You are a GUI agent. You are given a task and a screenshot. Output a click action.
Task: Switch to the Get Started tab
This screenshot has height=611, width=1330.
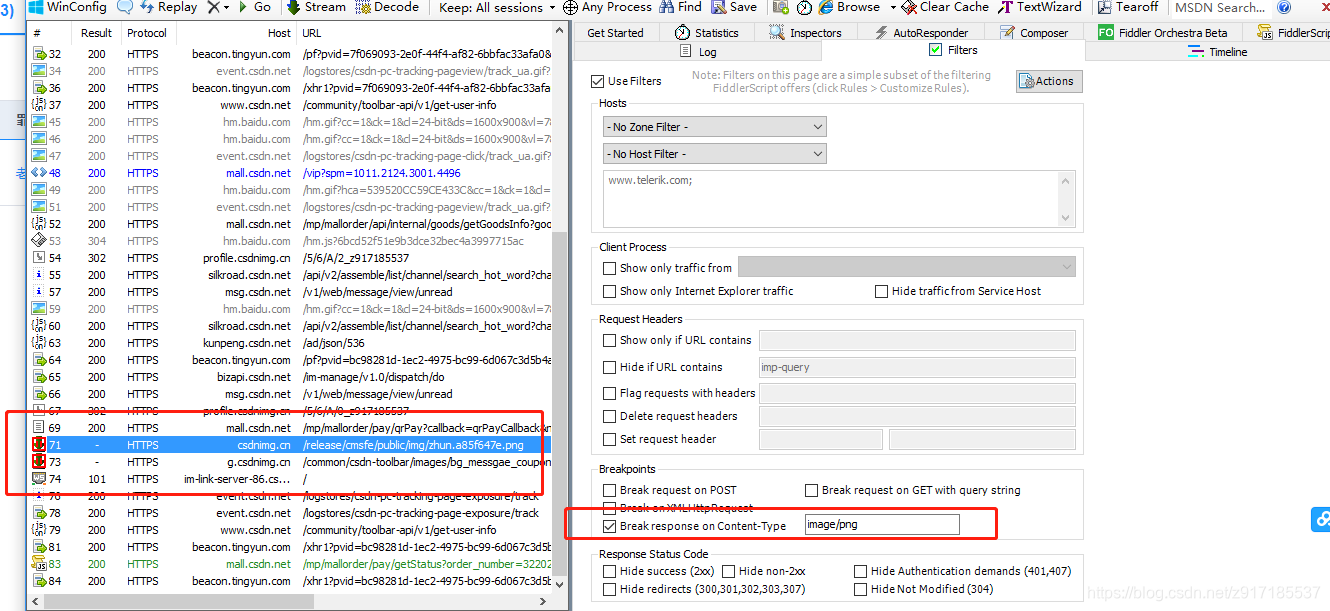(615, 33)
